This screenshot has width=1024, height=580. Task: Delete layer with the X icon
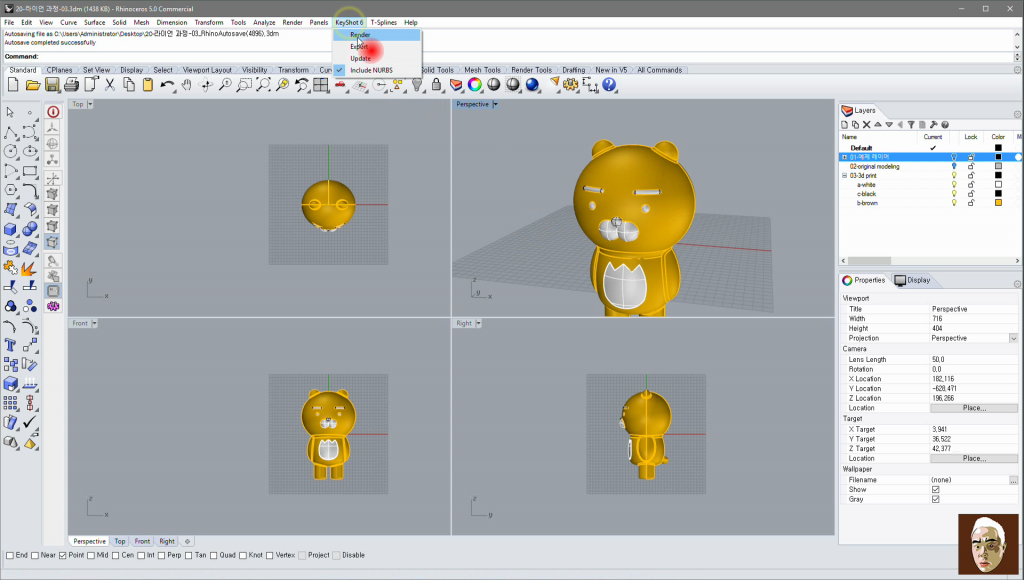pos(867,125)
